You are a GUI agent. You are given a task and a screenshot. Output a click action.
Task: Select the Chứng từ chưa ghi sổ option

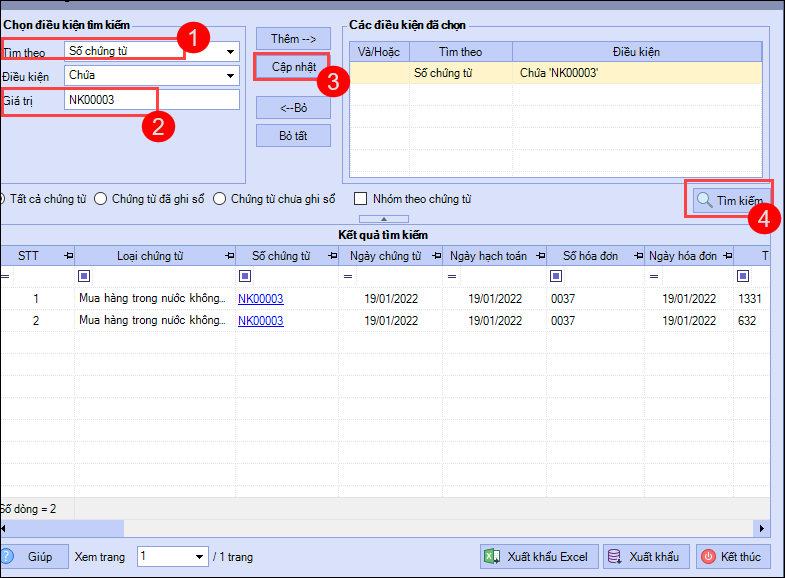click(x=220, y=199)
